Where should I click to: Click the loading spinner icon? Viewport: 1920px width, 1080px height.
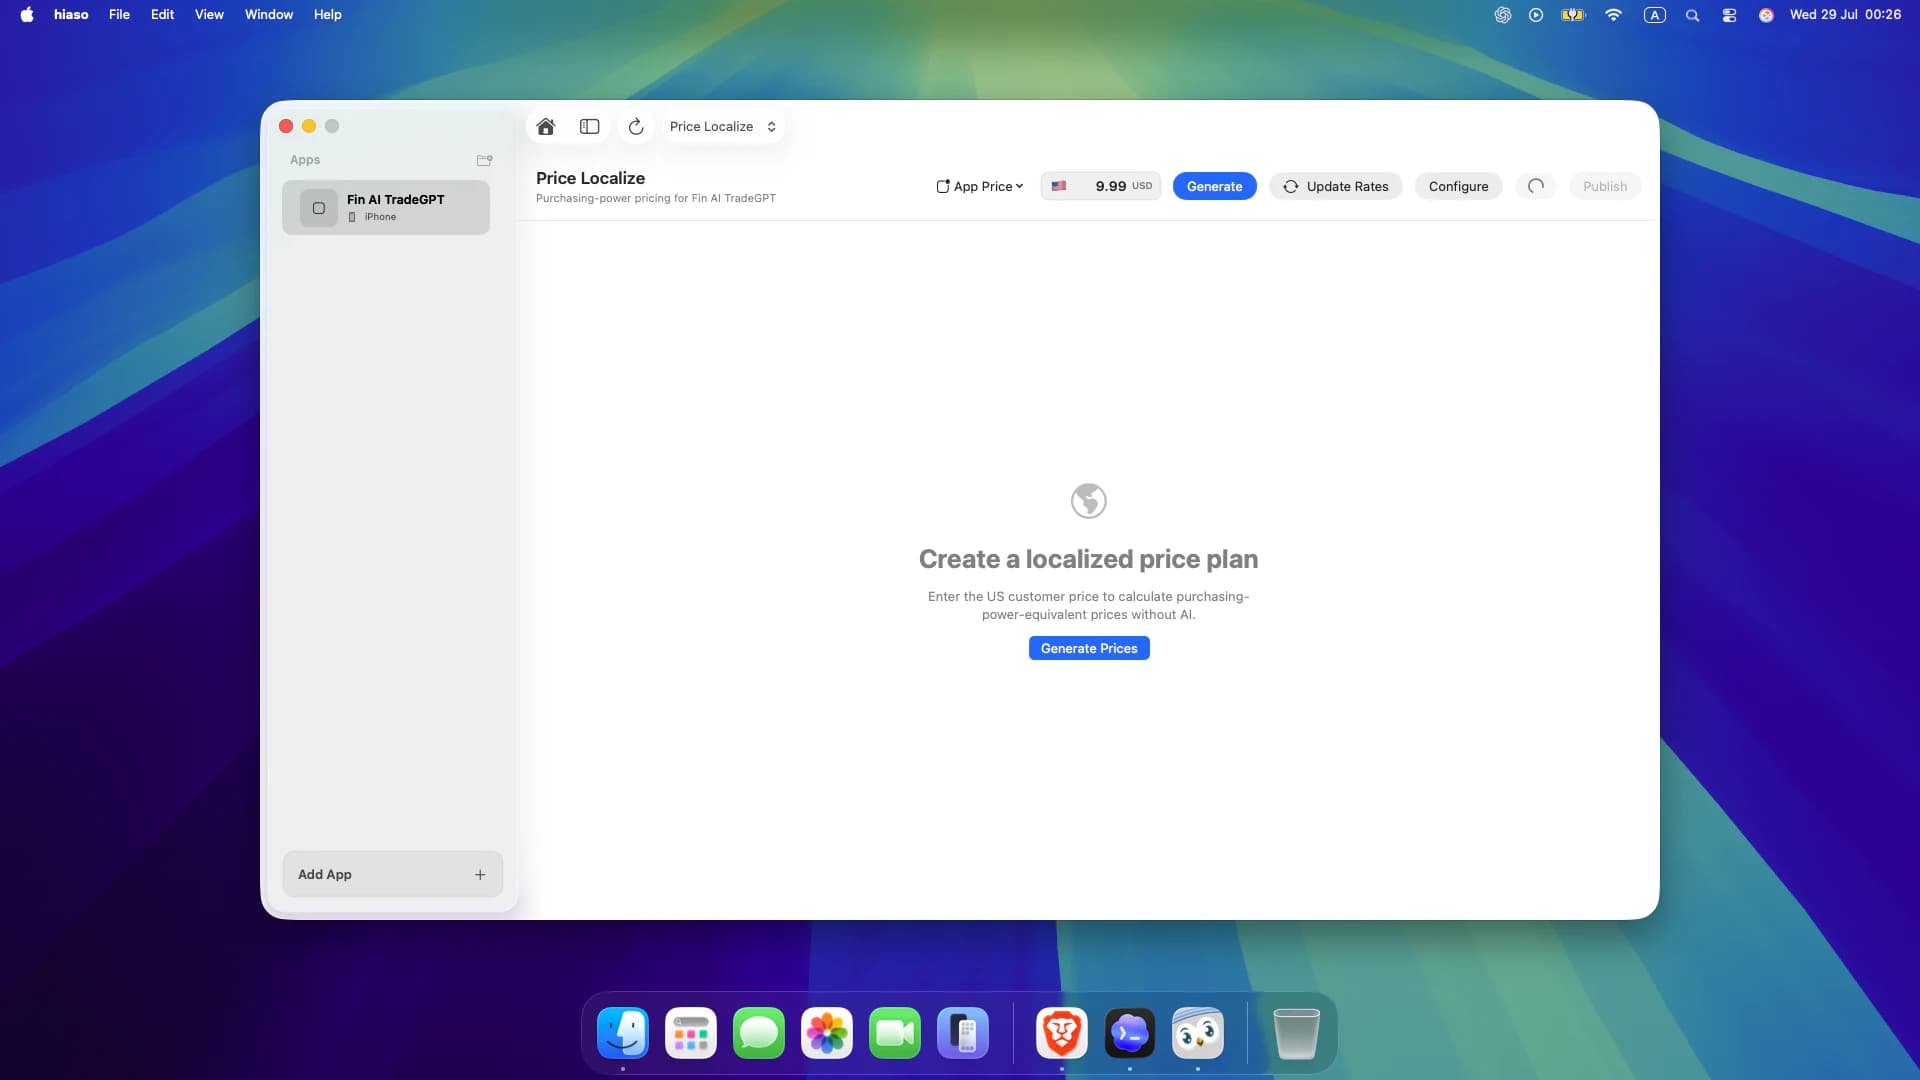coord(1536,186)
